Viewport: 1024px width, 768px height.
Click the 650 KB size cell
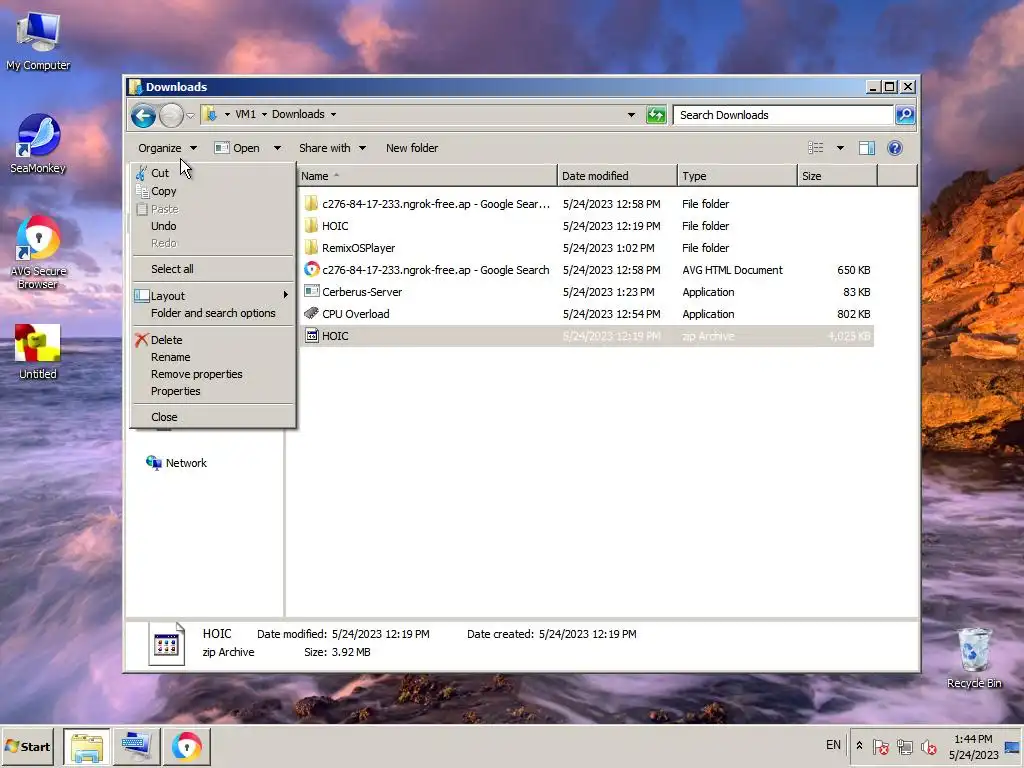tap(854, 270)
